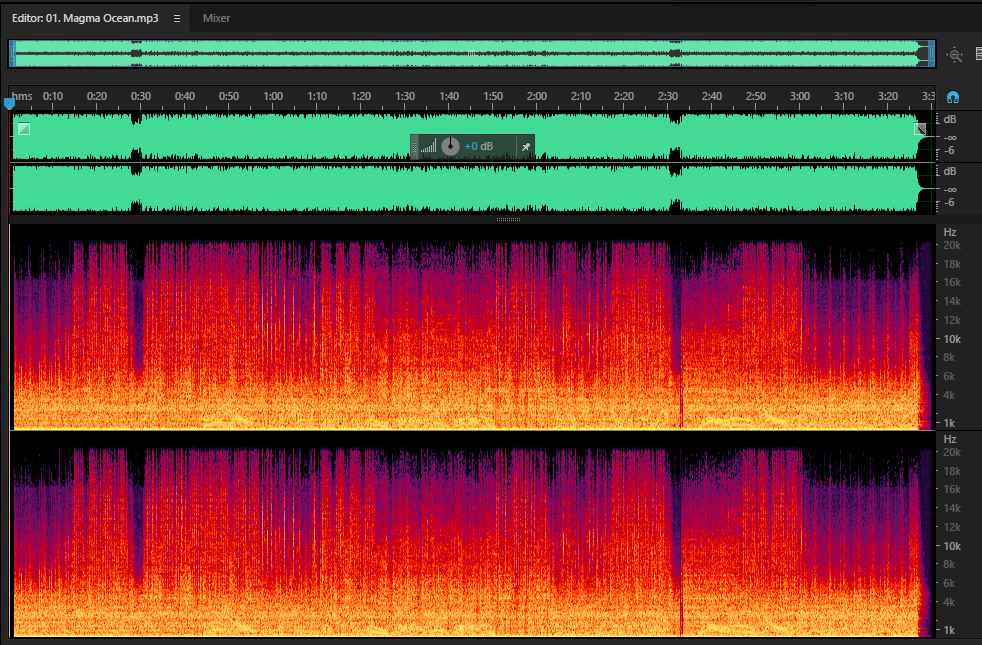Click the right handle of the overview navigator
982x645 pixels.
pos(931,54)
